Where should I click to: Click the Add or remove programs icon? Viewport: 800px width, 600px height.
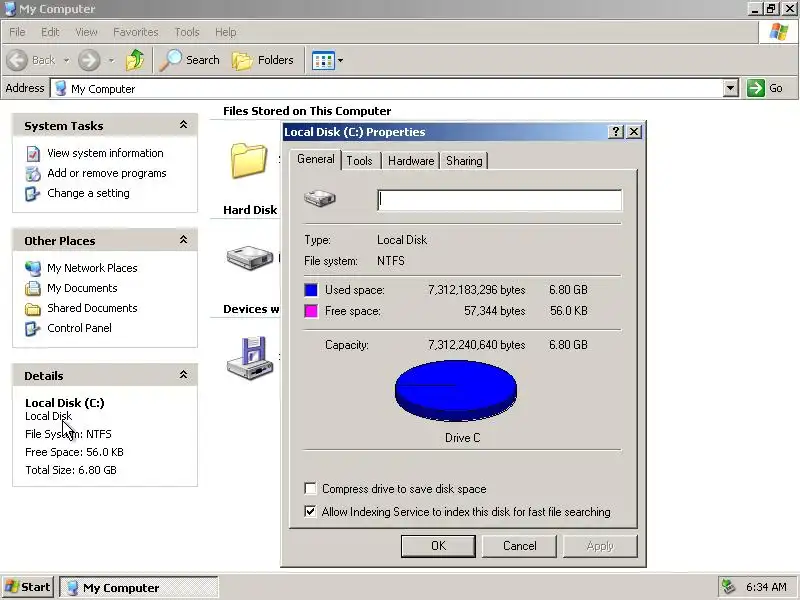tap(33, 173)
